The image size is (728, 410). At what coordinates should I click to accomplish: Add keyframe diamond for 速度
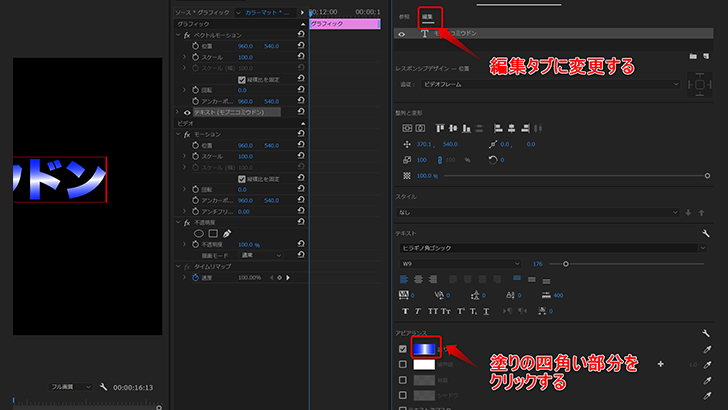pos(280,278)
